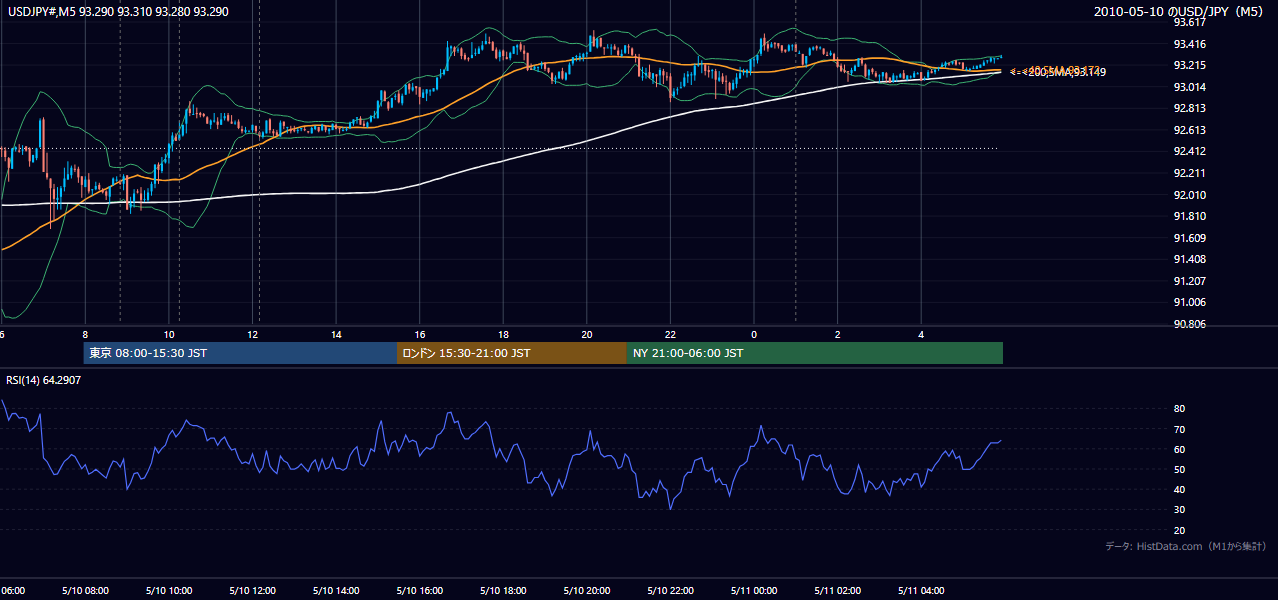
Task: Click the '5/10 08:00' bottom time label
Action: [x=85, y=590]
